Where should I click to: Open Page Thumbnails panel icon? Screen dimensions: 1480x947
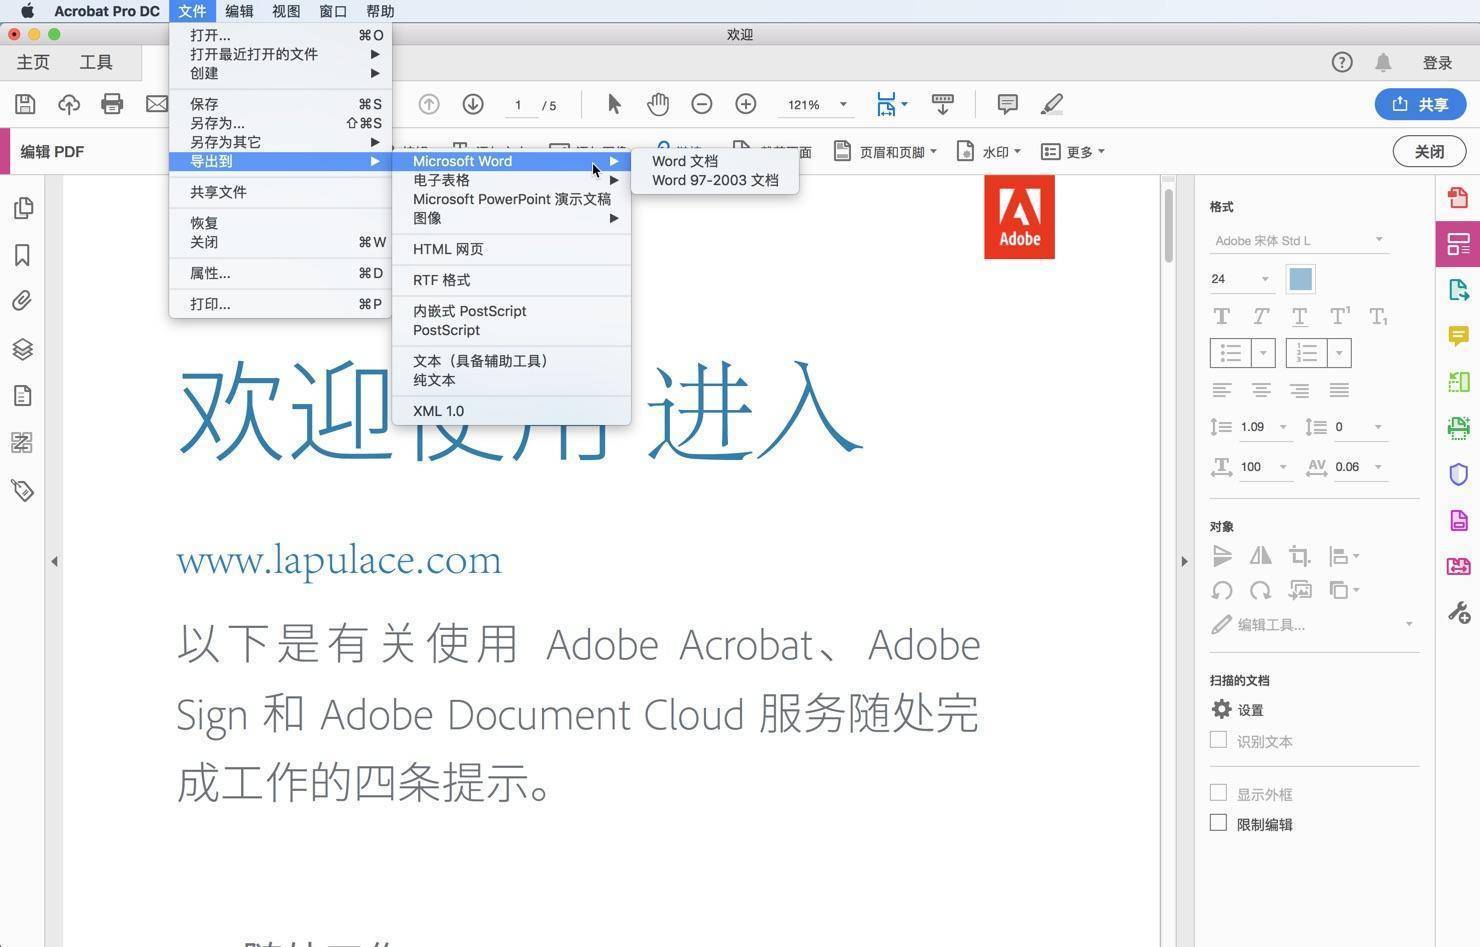pos(22,208)
